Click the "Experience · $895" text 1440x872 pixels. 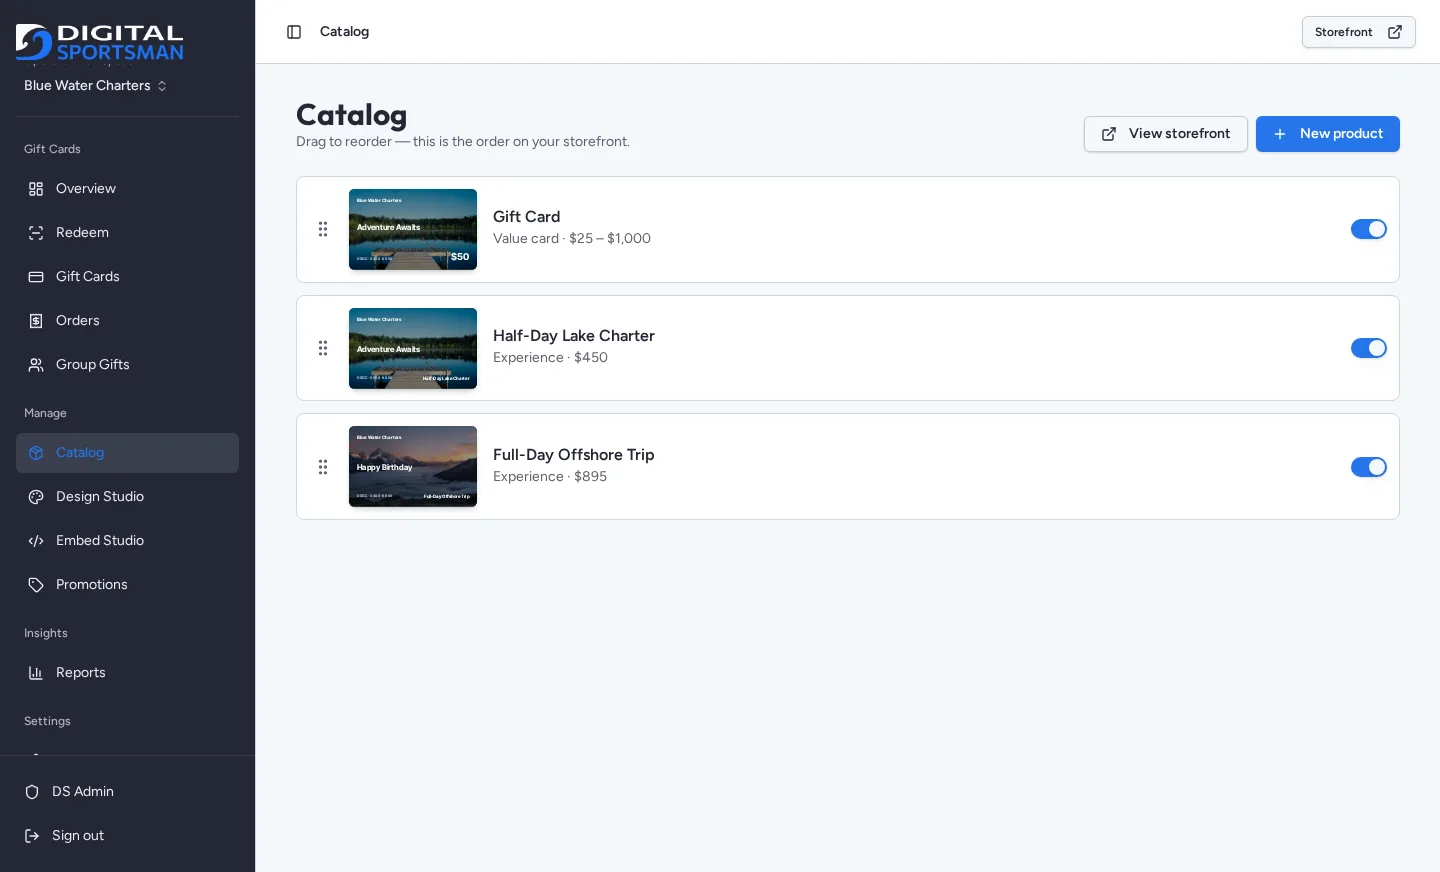pyautogui.click(x=550, y=477)
